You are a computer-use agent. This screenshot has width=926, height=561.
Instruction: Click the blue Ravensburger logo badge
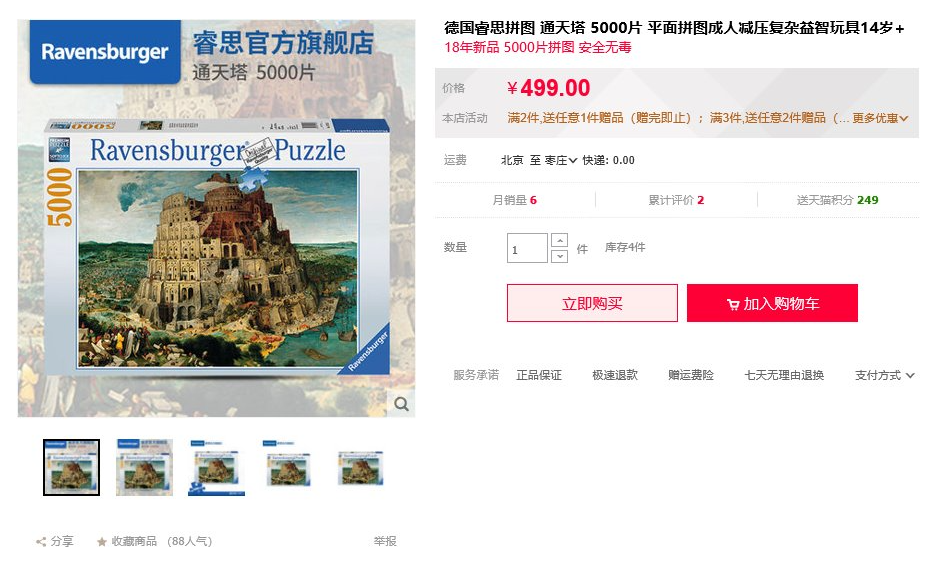click(105, 52)
